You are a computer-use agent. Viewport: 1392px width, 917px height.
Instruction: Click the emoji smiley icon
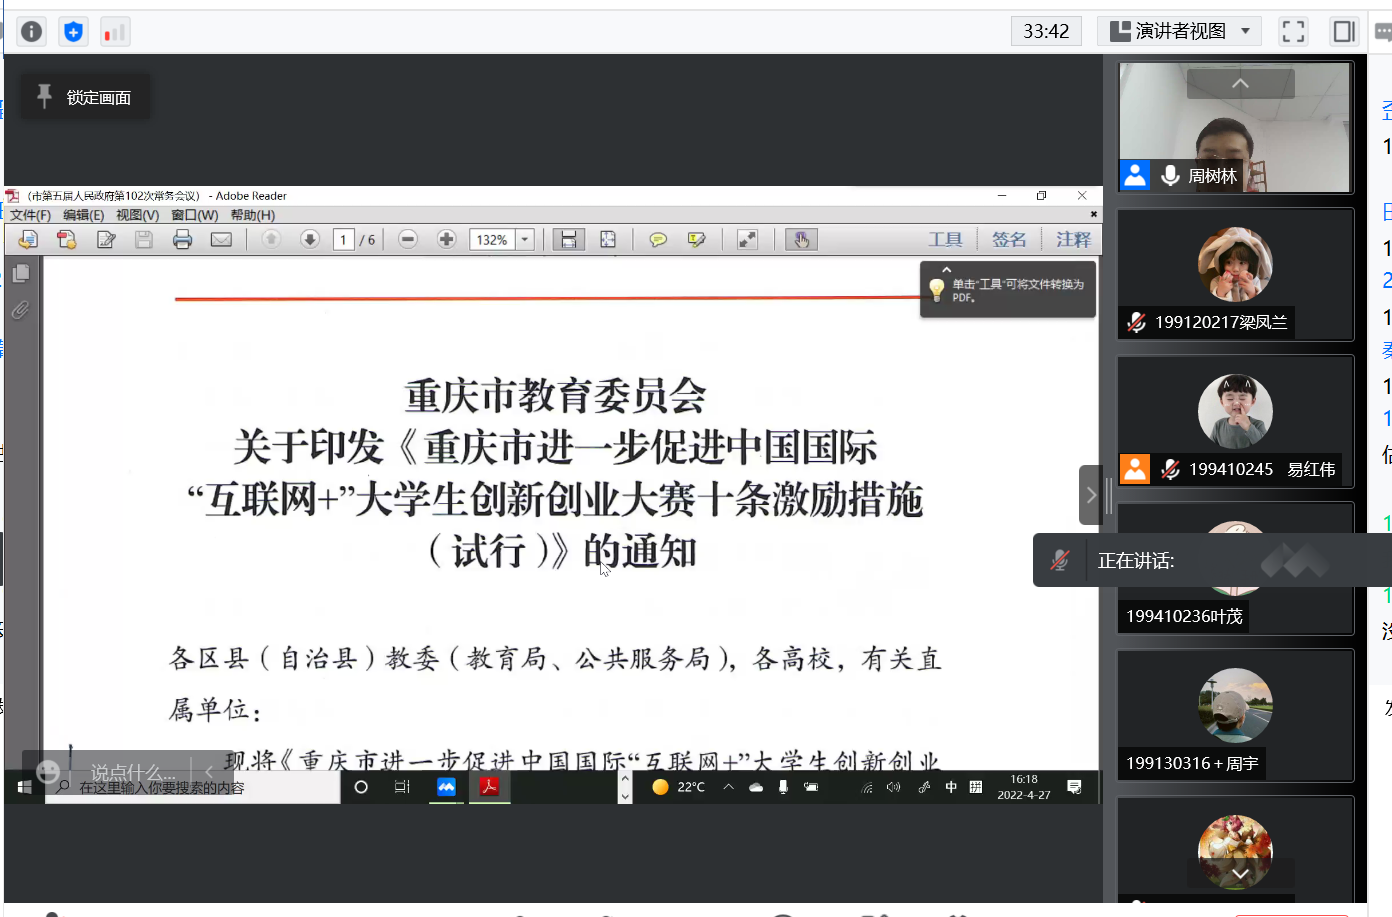[x=48, y=772]
